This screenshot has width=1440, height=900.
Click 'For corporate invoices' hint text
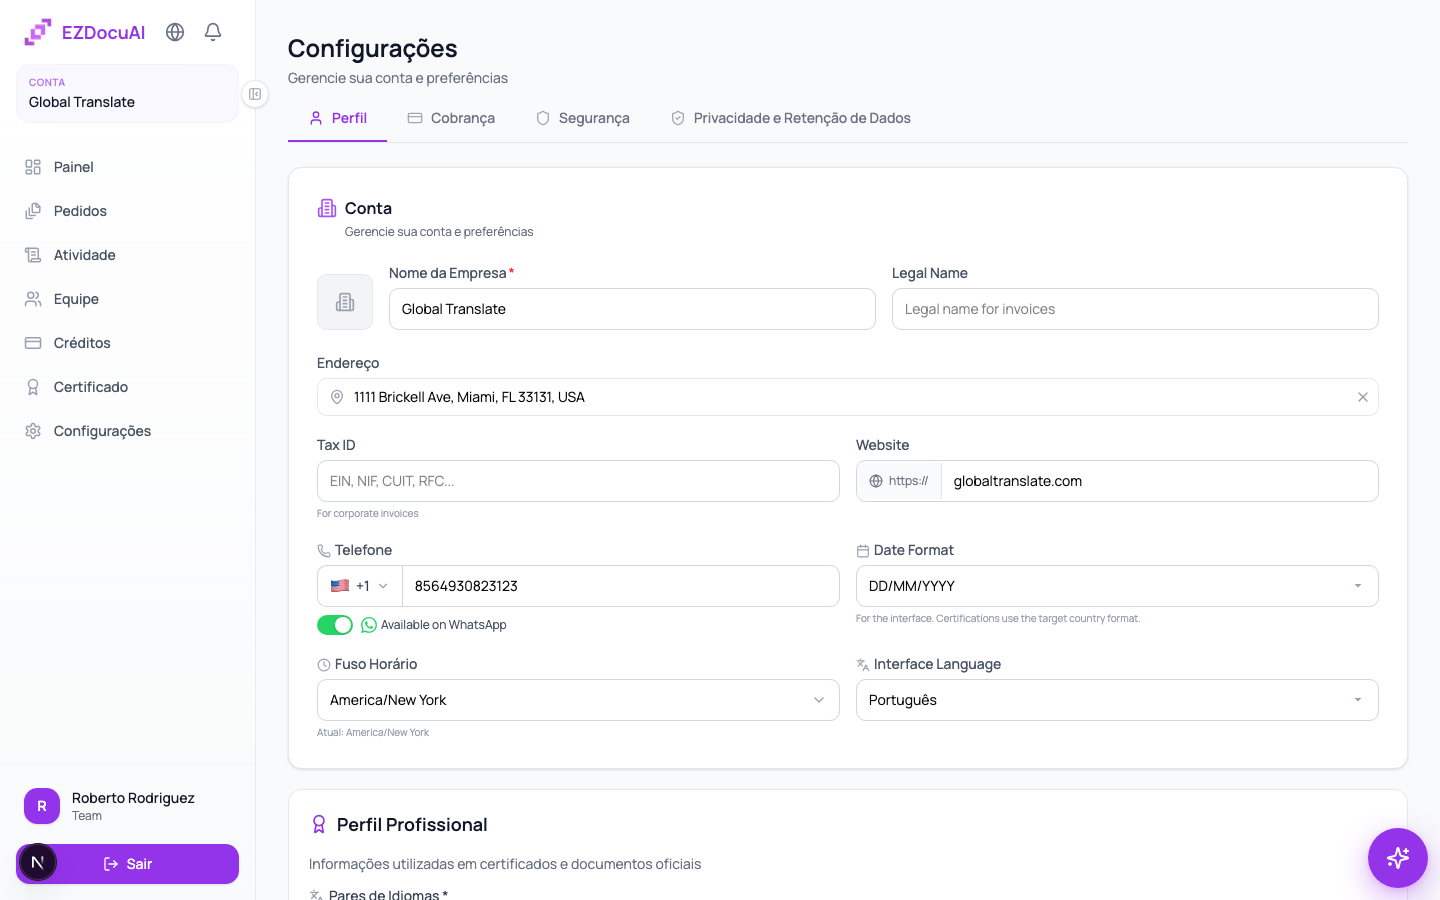tap(368, 514)
